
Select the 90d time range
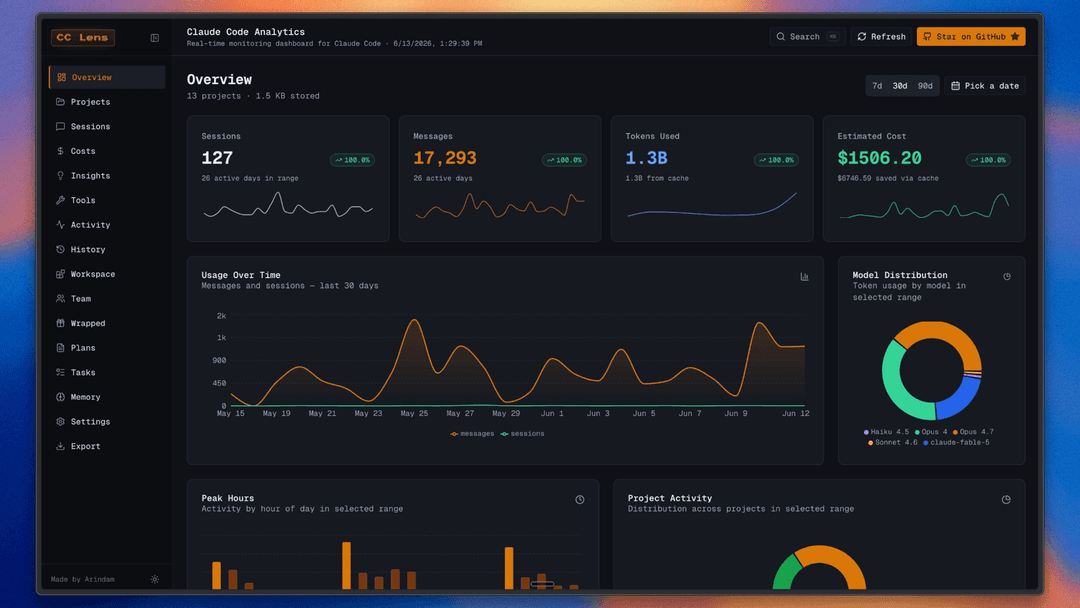[925, 86]
